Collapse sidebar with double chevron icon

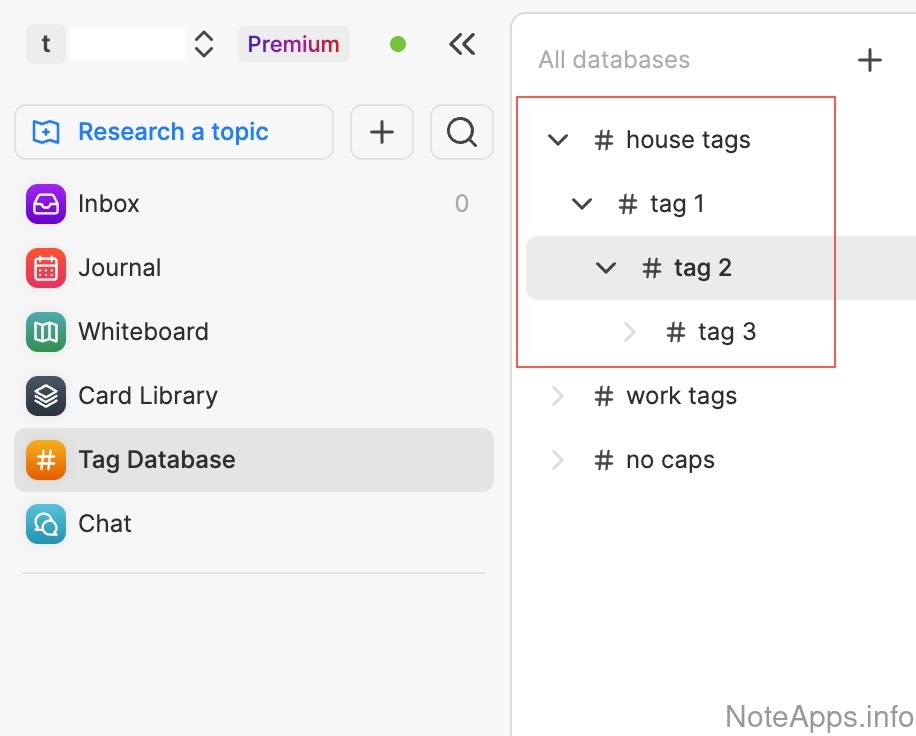[x=462, y=44]
